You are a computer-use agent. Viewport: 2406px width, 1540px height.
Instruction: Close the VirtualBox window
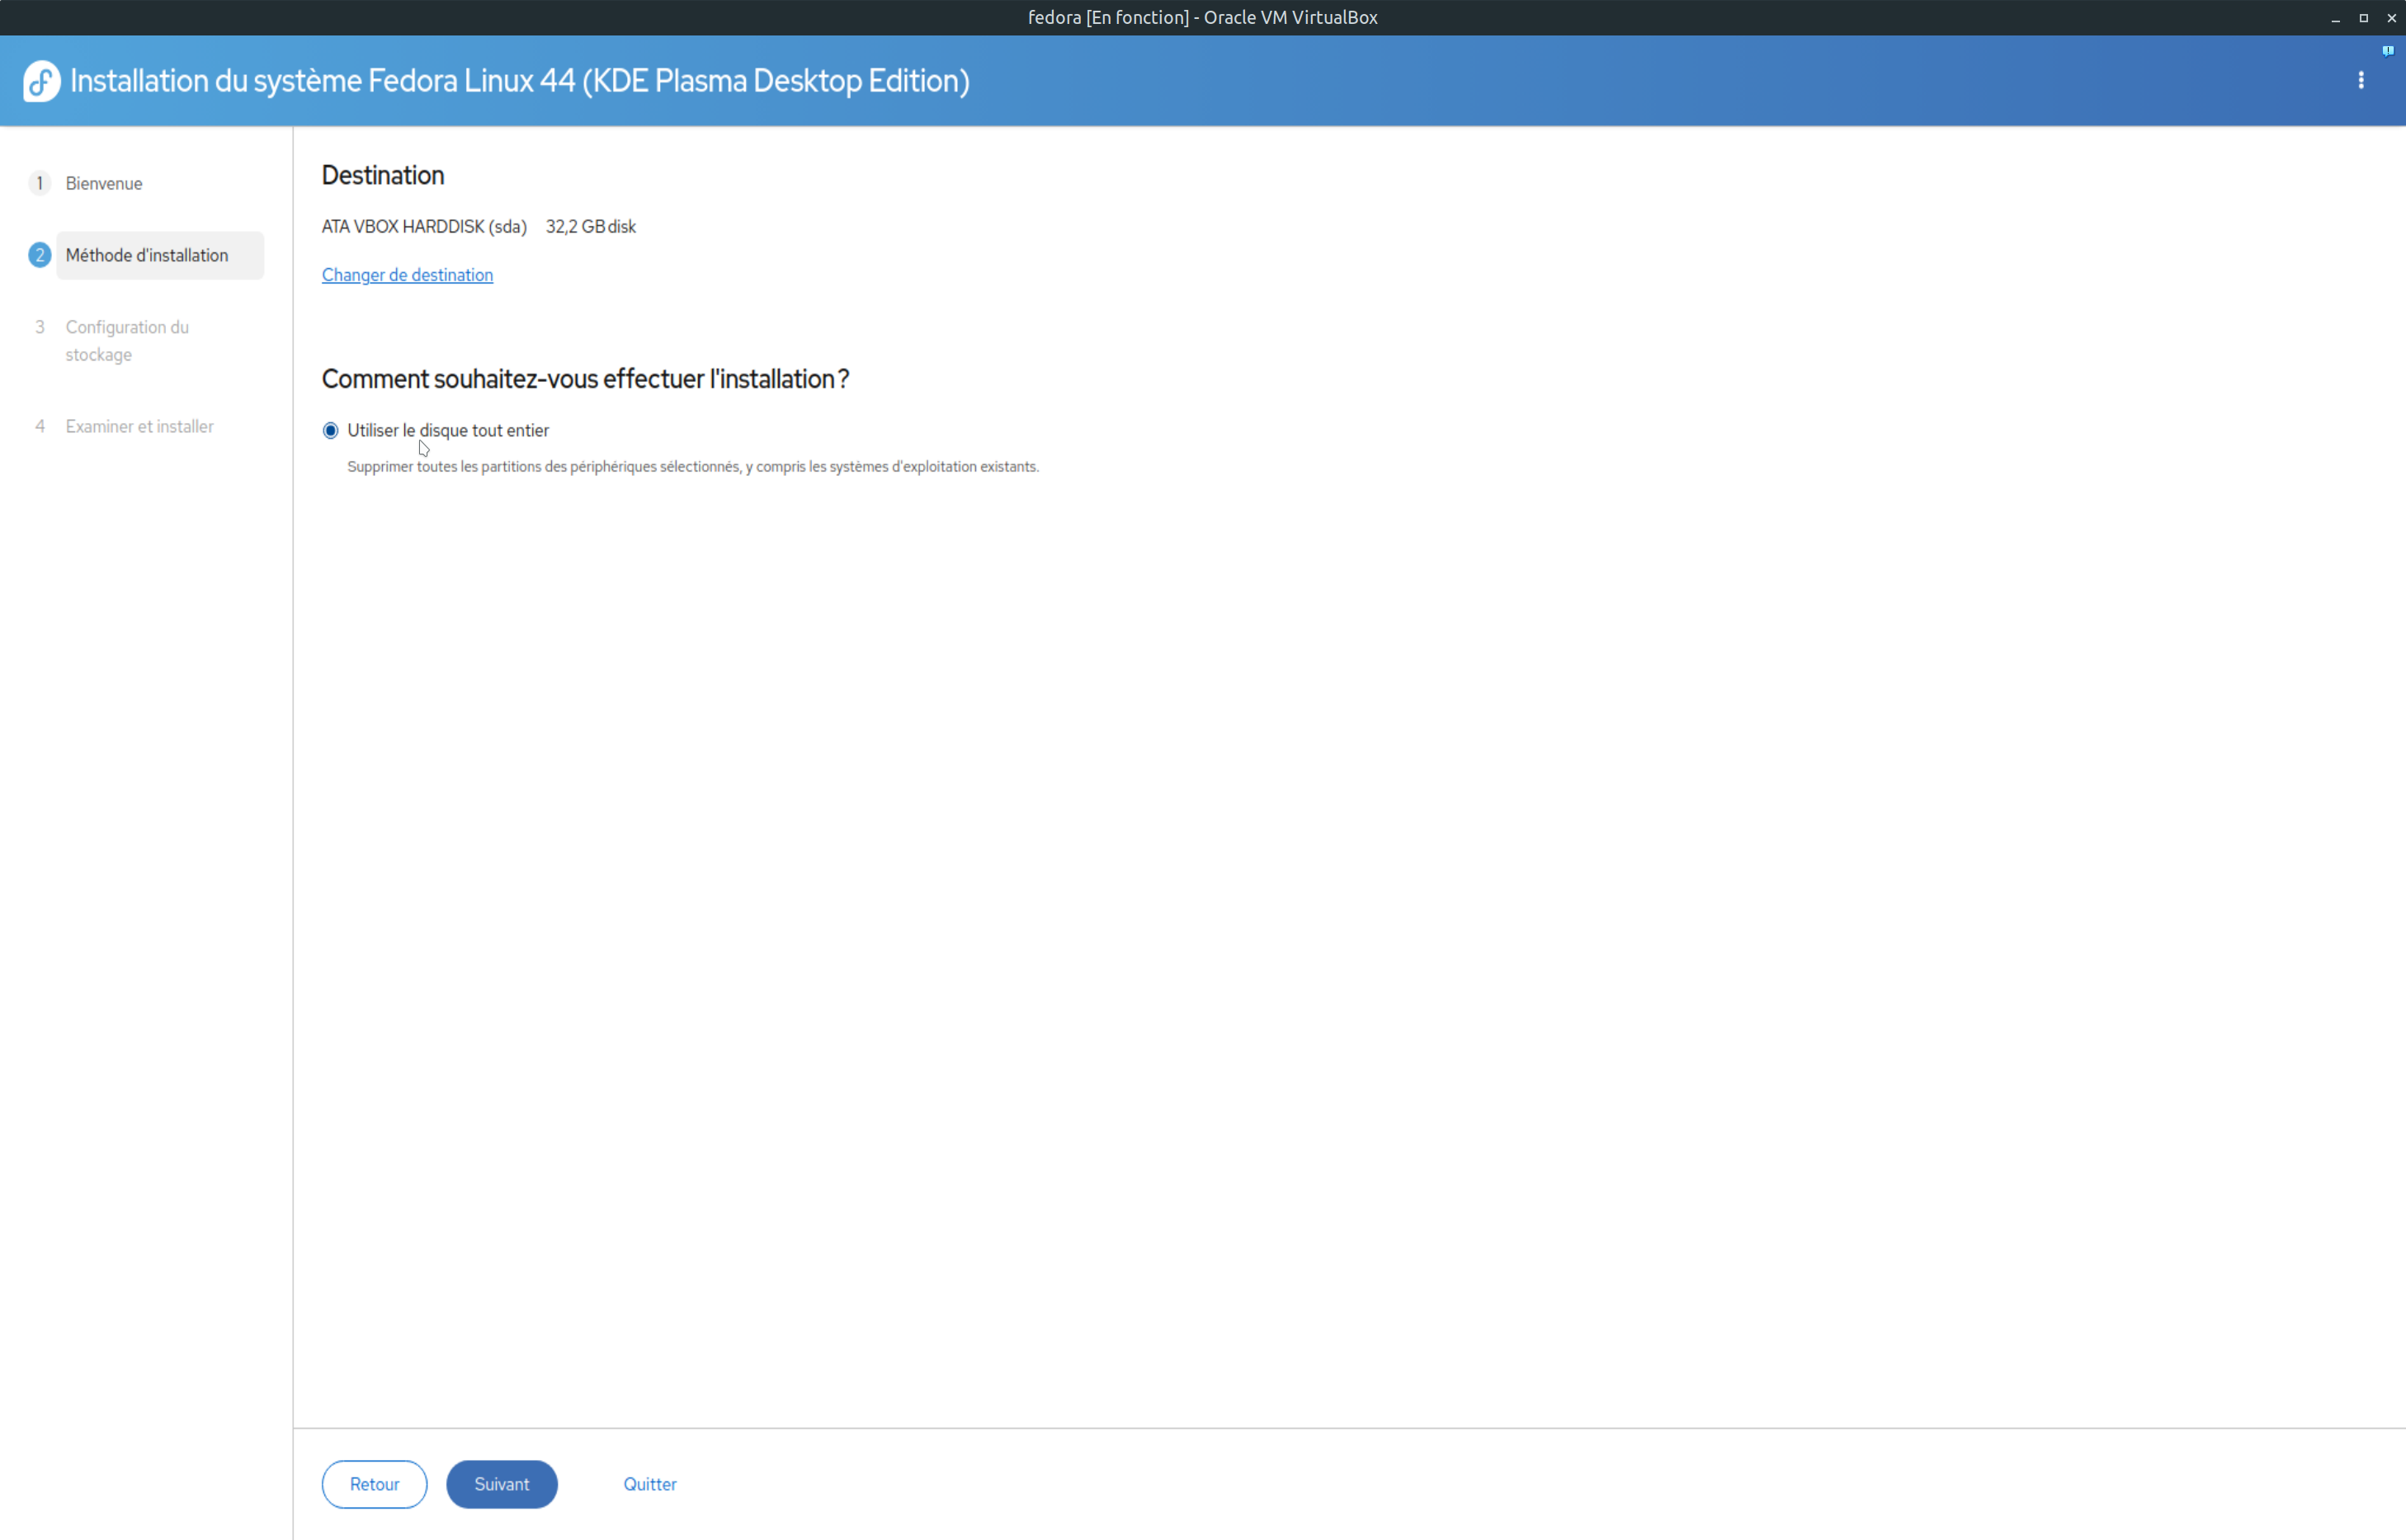pos(2392,18)
